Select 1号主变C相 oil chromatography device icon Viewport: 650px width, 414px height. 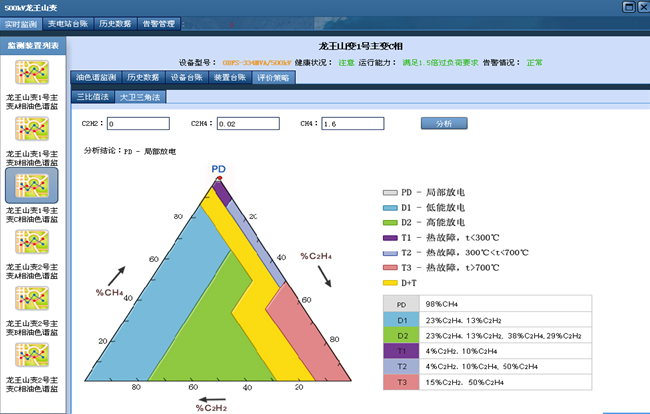pos(32,186)
